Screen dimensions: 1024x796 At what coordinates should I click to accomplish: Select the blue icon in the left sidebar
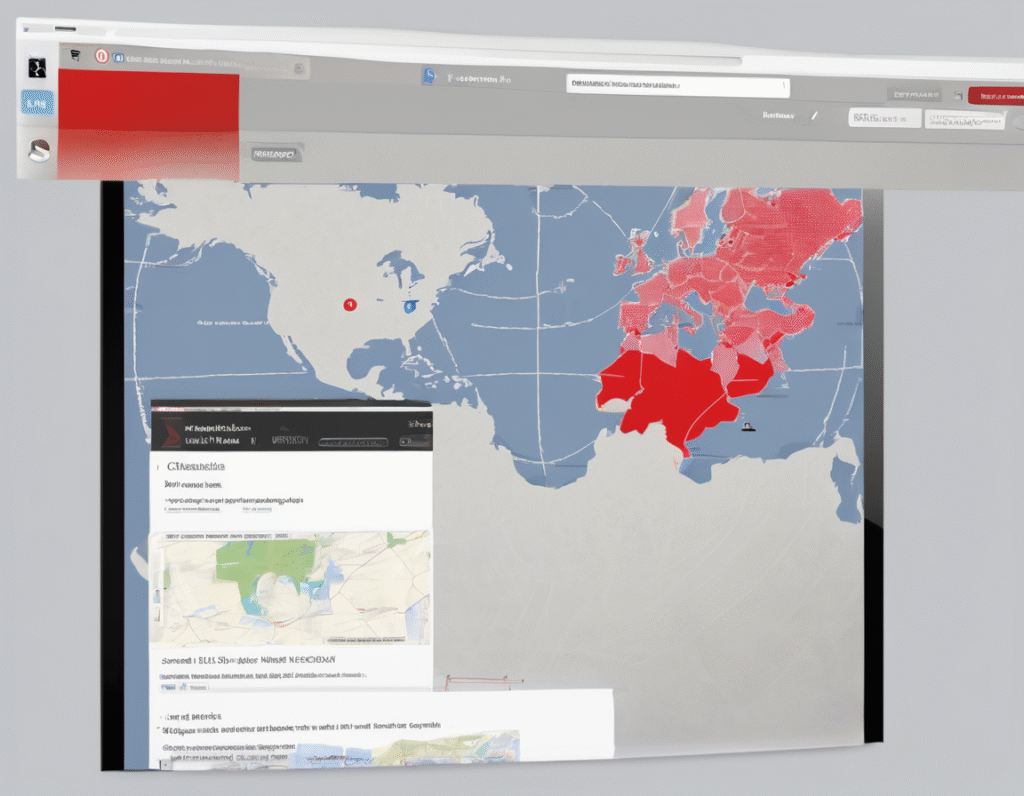(x=37, y=103)
